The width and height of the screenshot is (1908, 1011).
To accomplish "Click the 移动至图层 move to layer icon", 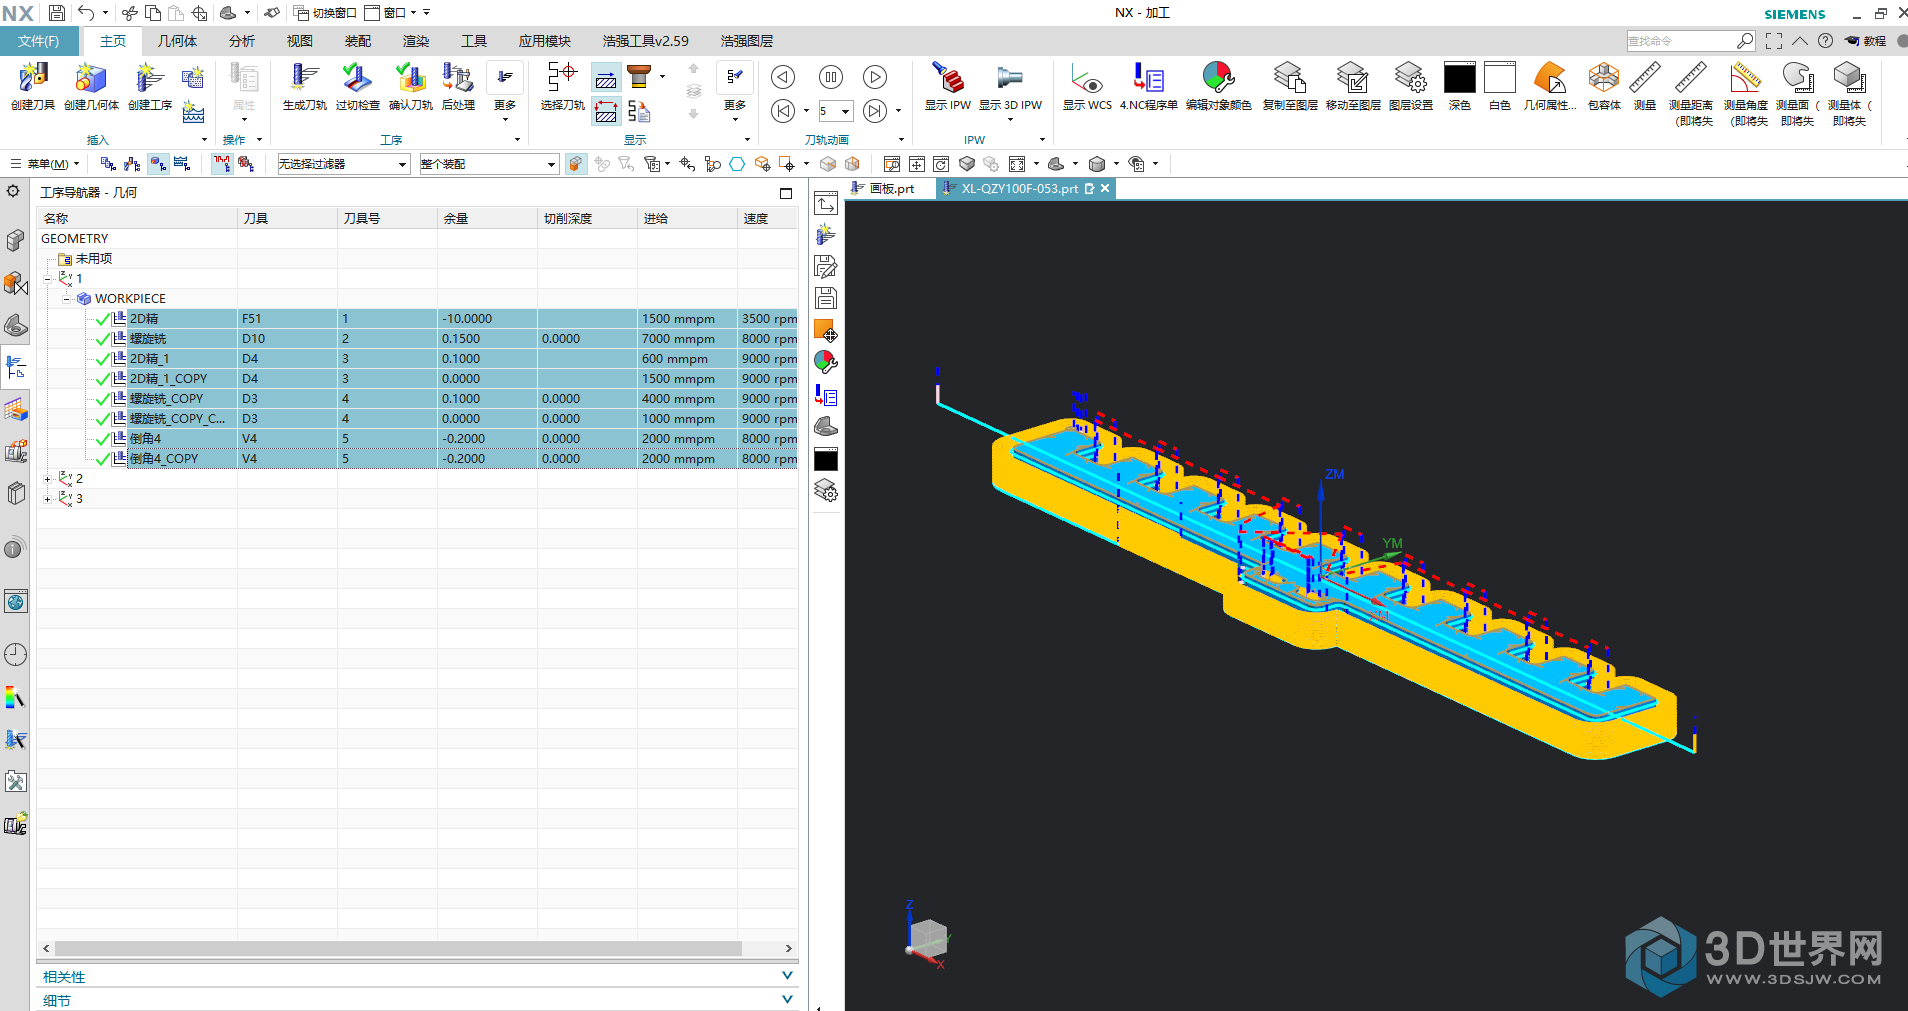I will pos(1353,86).
